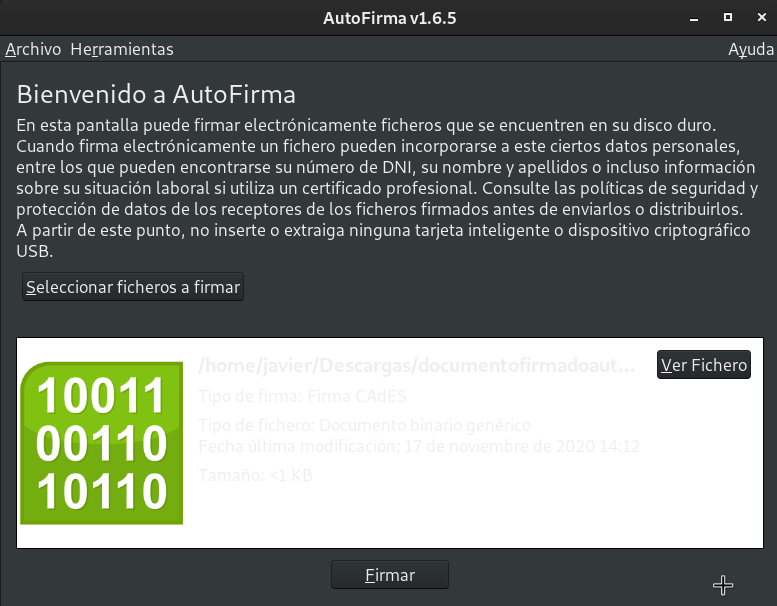Open the Archivo menu
This screenshot has height=606, width=777.
click(33, 50)
